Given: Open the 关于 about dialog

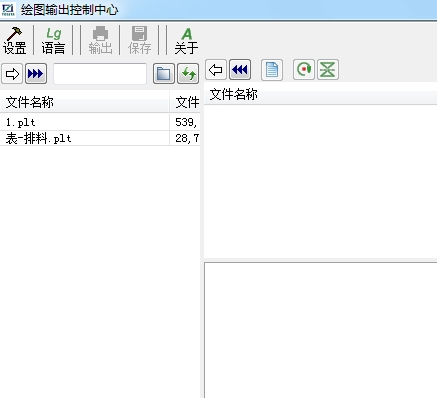Looking at the screenshot, I should click(x=186, y=41).
